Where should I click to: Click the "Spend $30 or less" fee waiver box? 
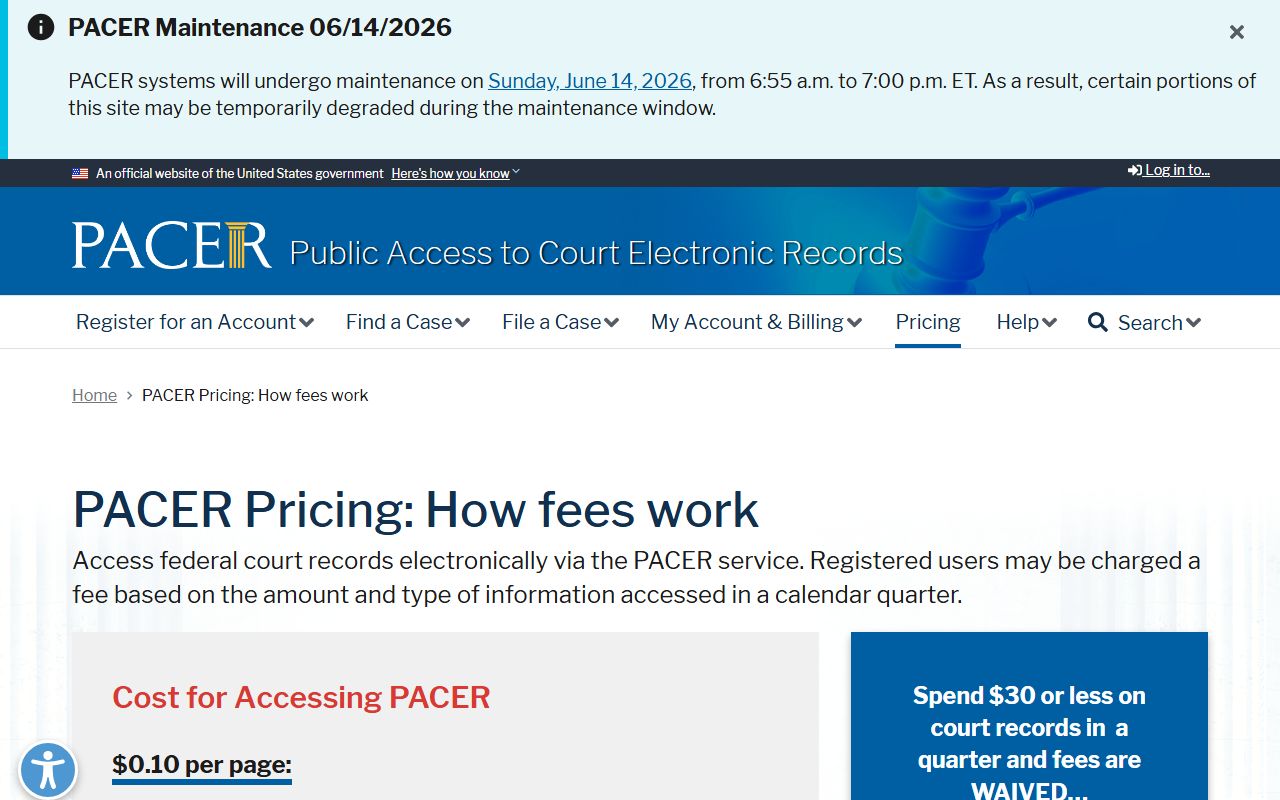(1029, 716)
